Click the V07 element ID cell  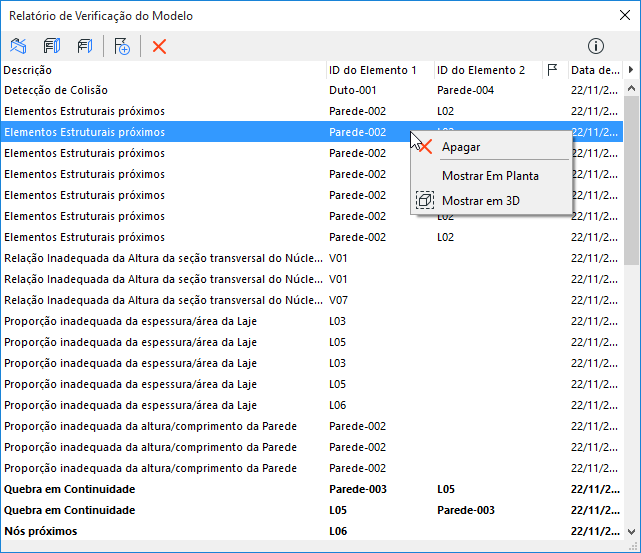[x=338, y=300]
